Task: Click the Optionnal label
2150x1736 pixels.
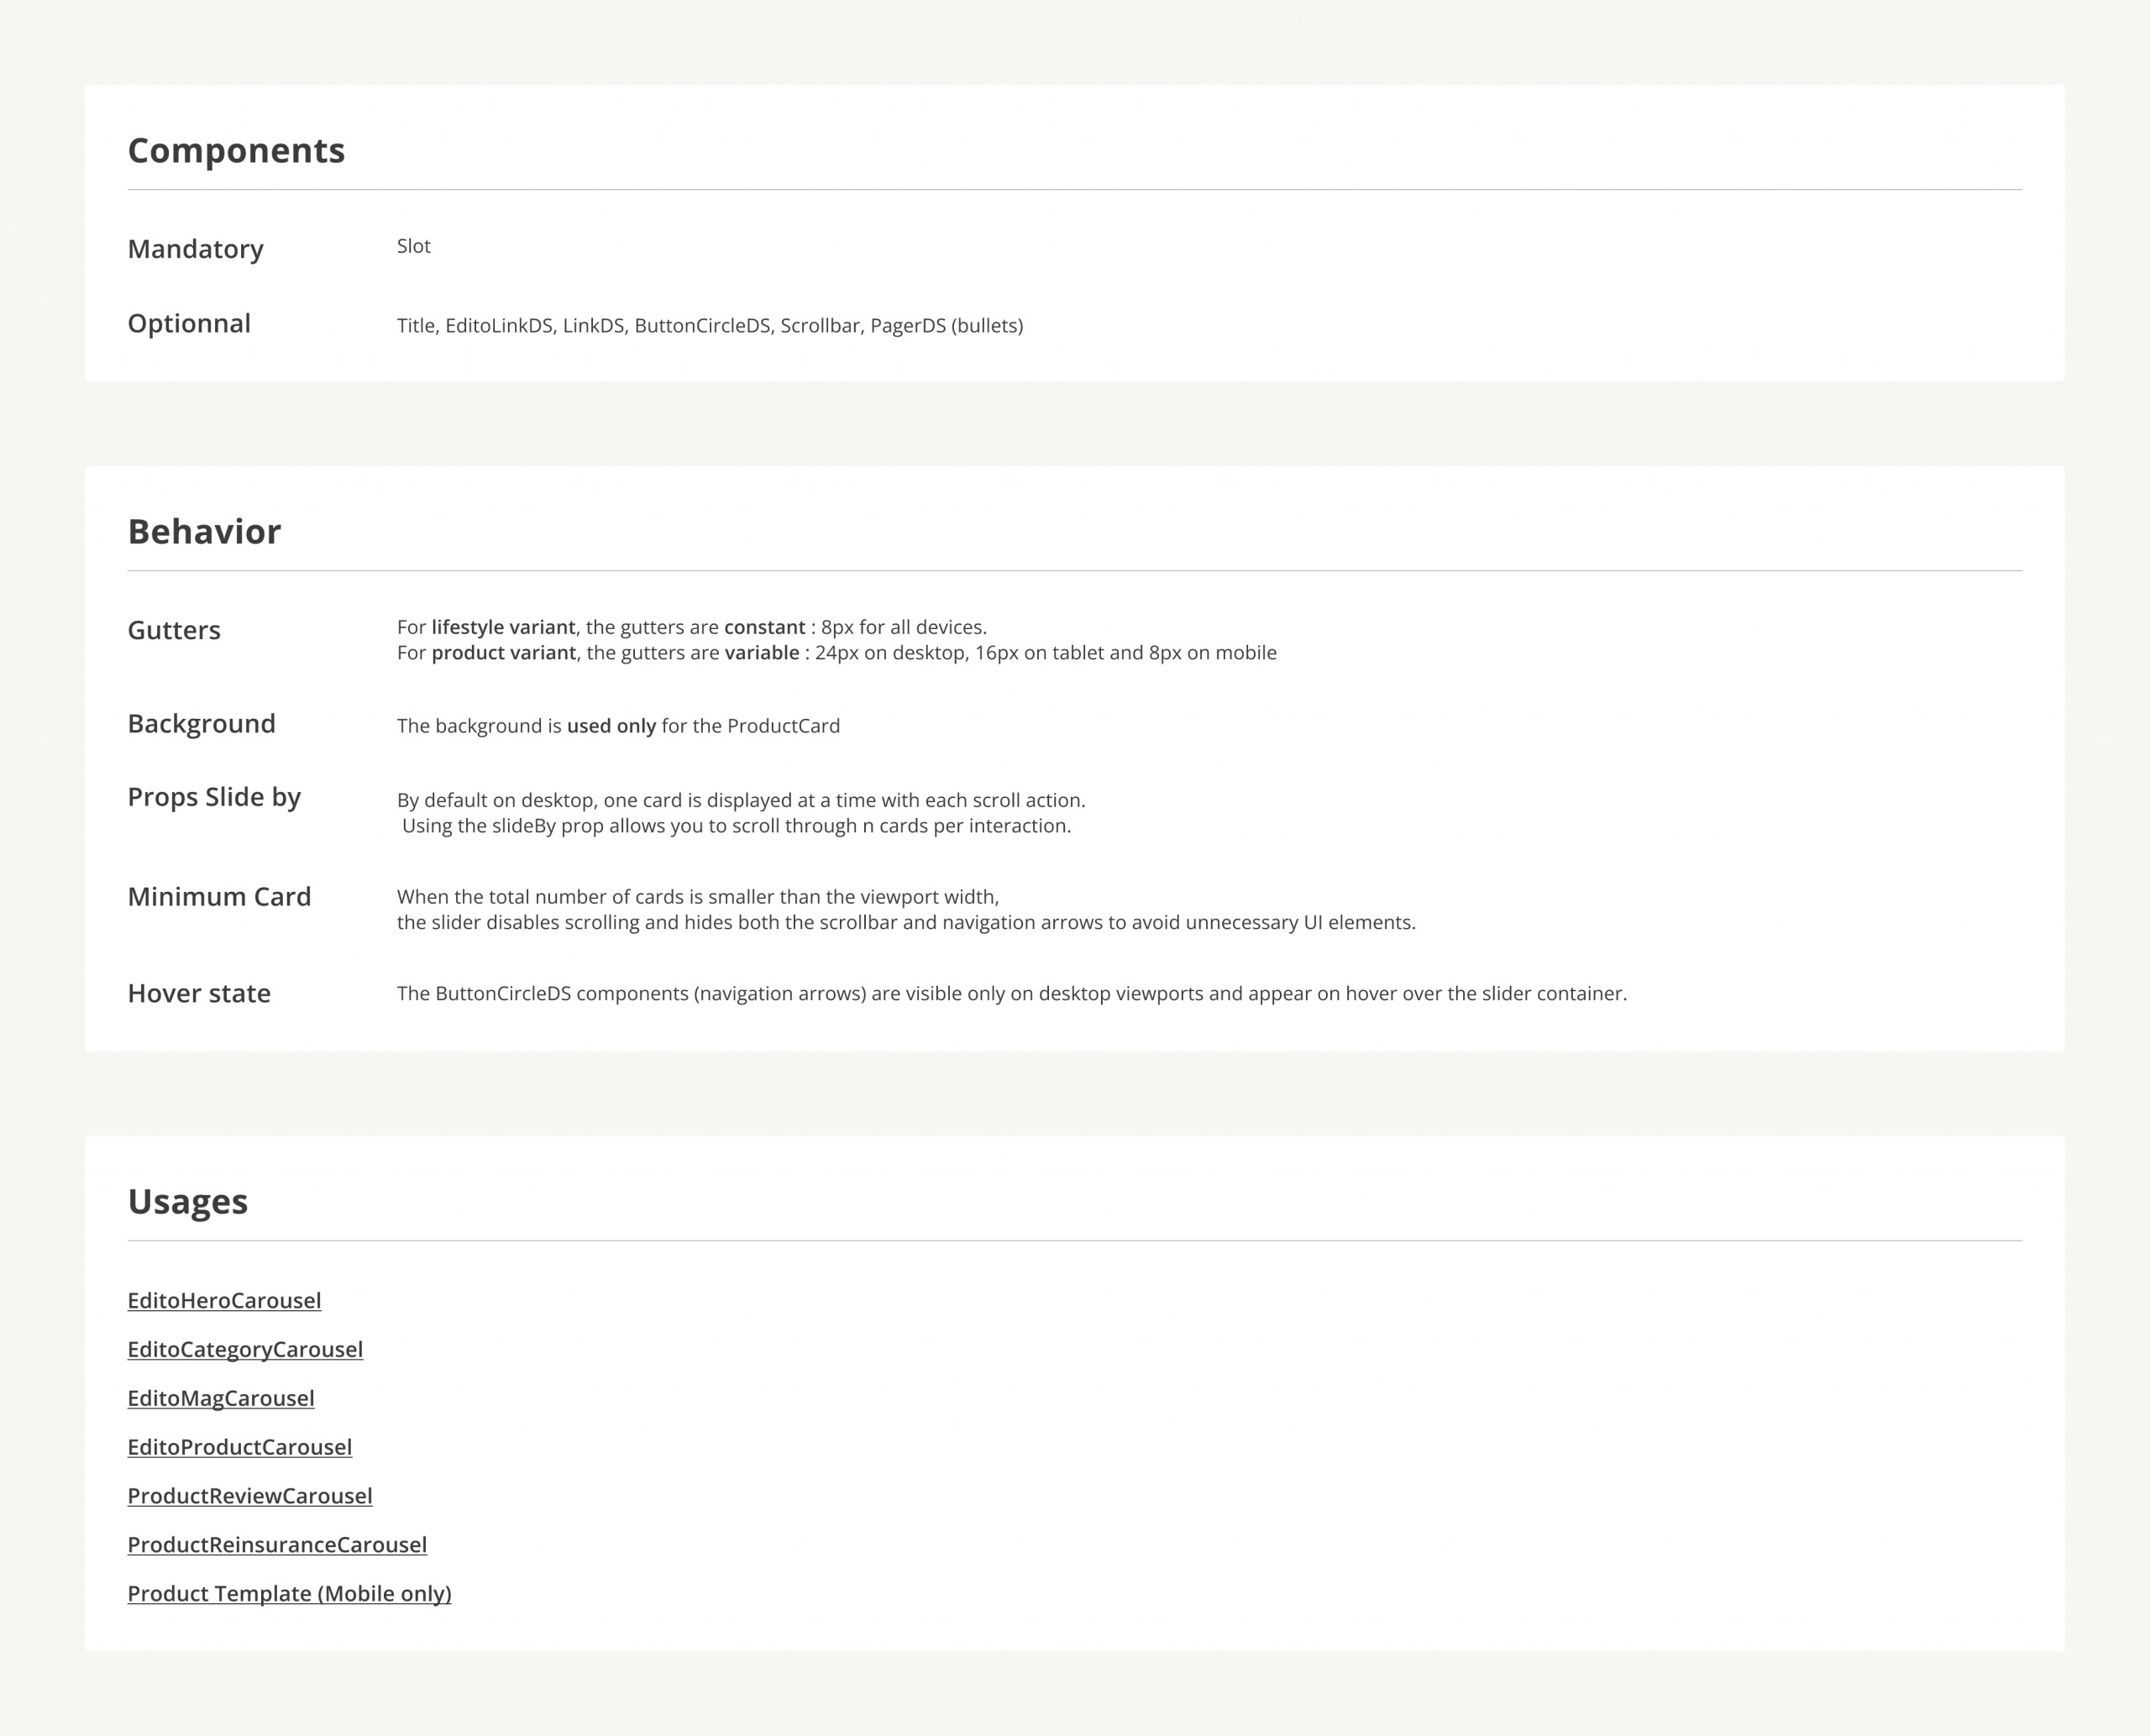Action: 189,323
